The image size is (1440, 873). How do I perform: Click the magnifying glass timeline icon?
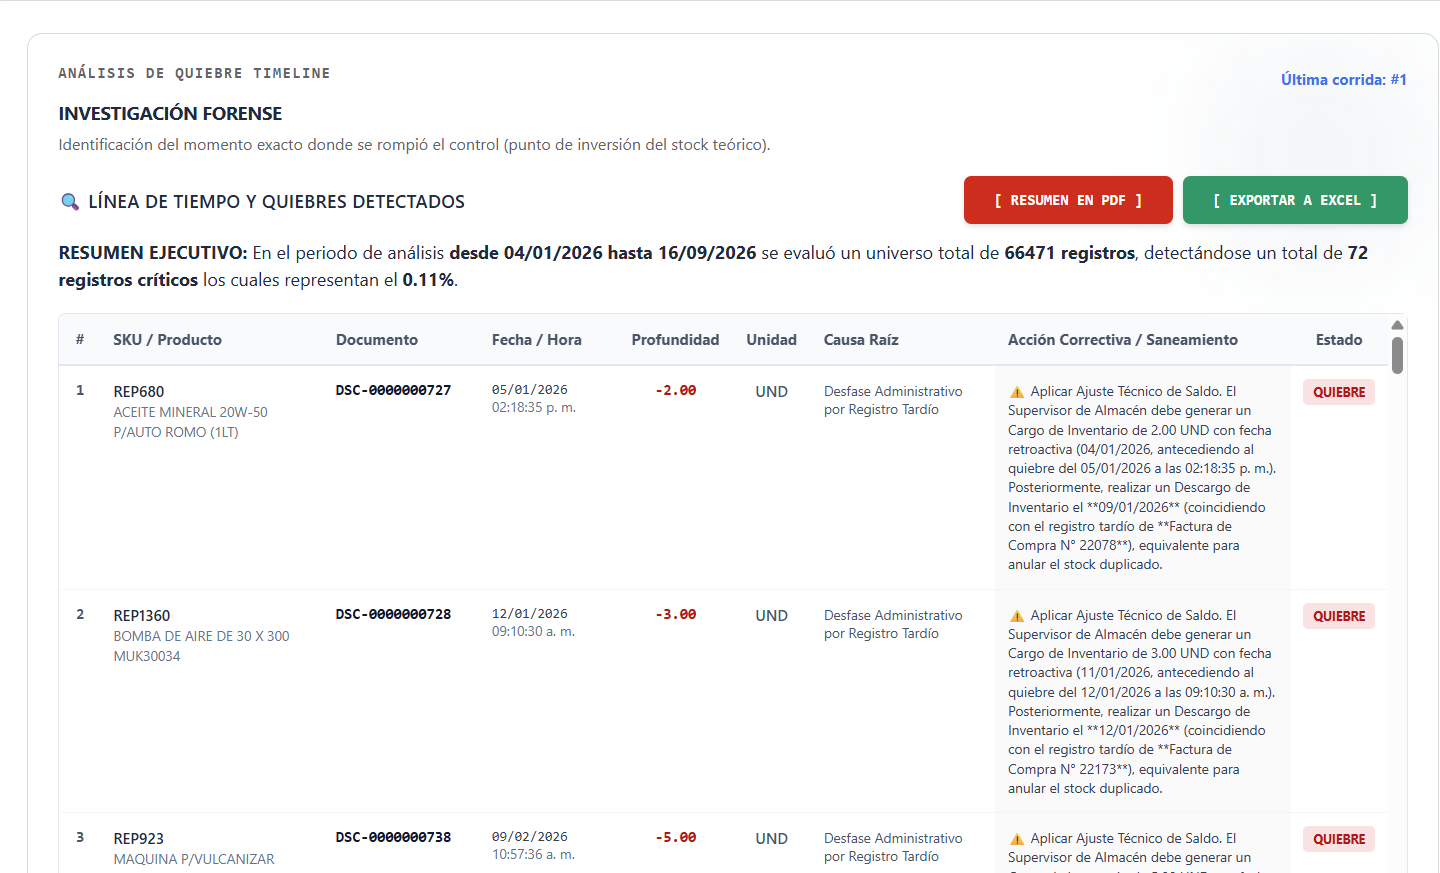pyautogui.click(x=70, y=202)
